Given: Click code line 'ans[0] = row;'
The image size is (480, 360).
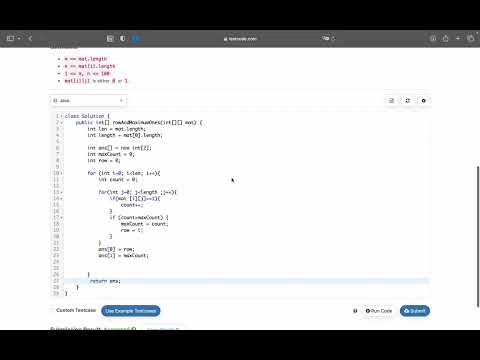Looking at the screenshot, I should point(117,249).
